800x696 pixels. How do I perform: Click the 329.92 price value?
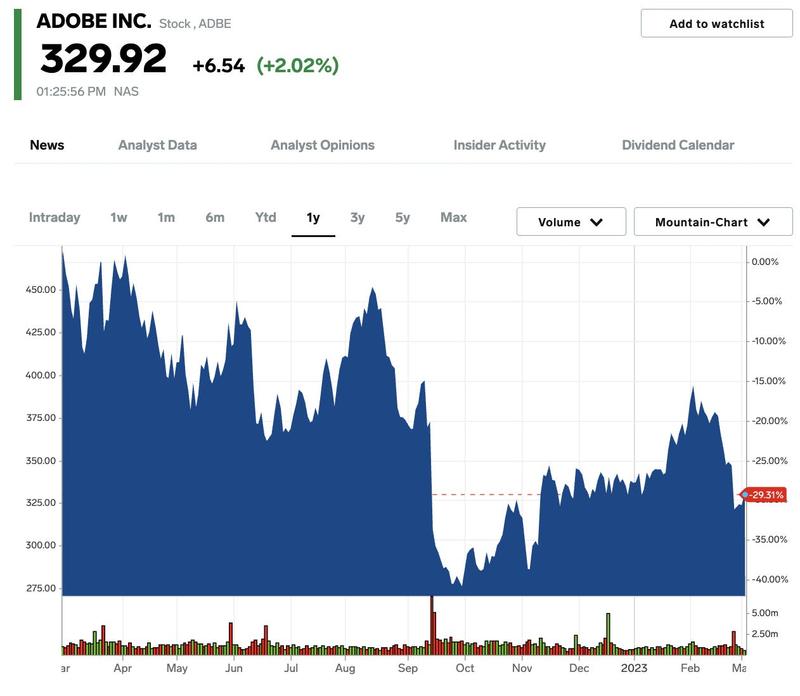104,58
